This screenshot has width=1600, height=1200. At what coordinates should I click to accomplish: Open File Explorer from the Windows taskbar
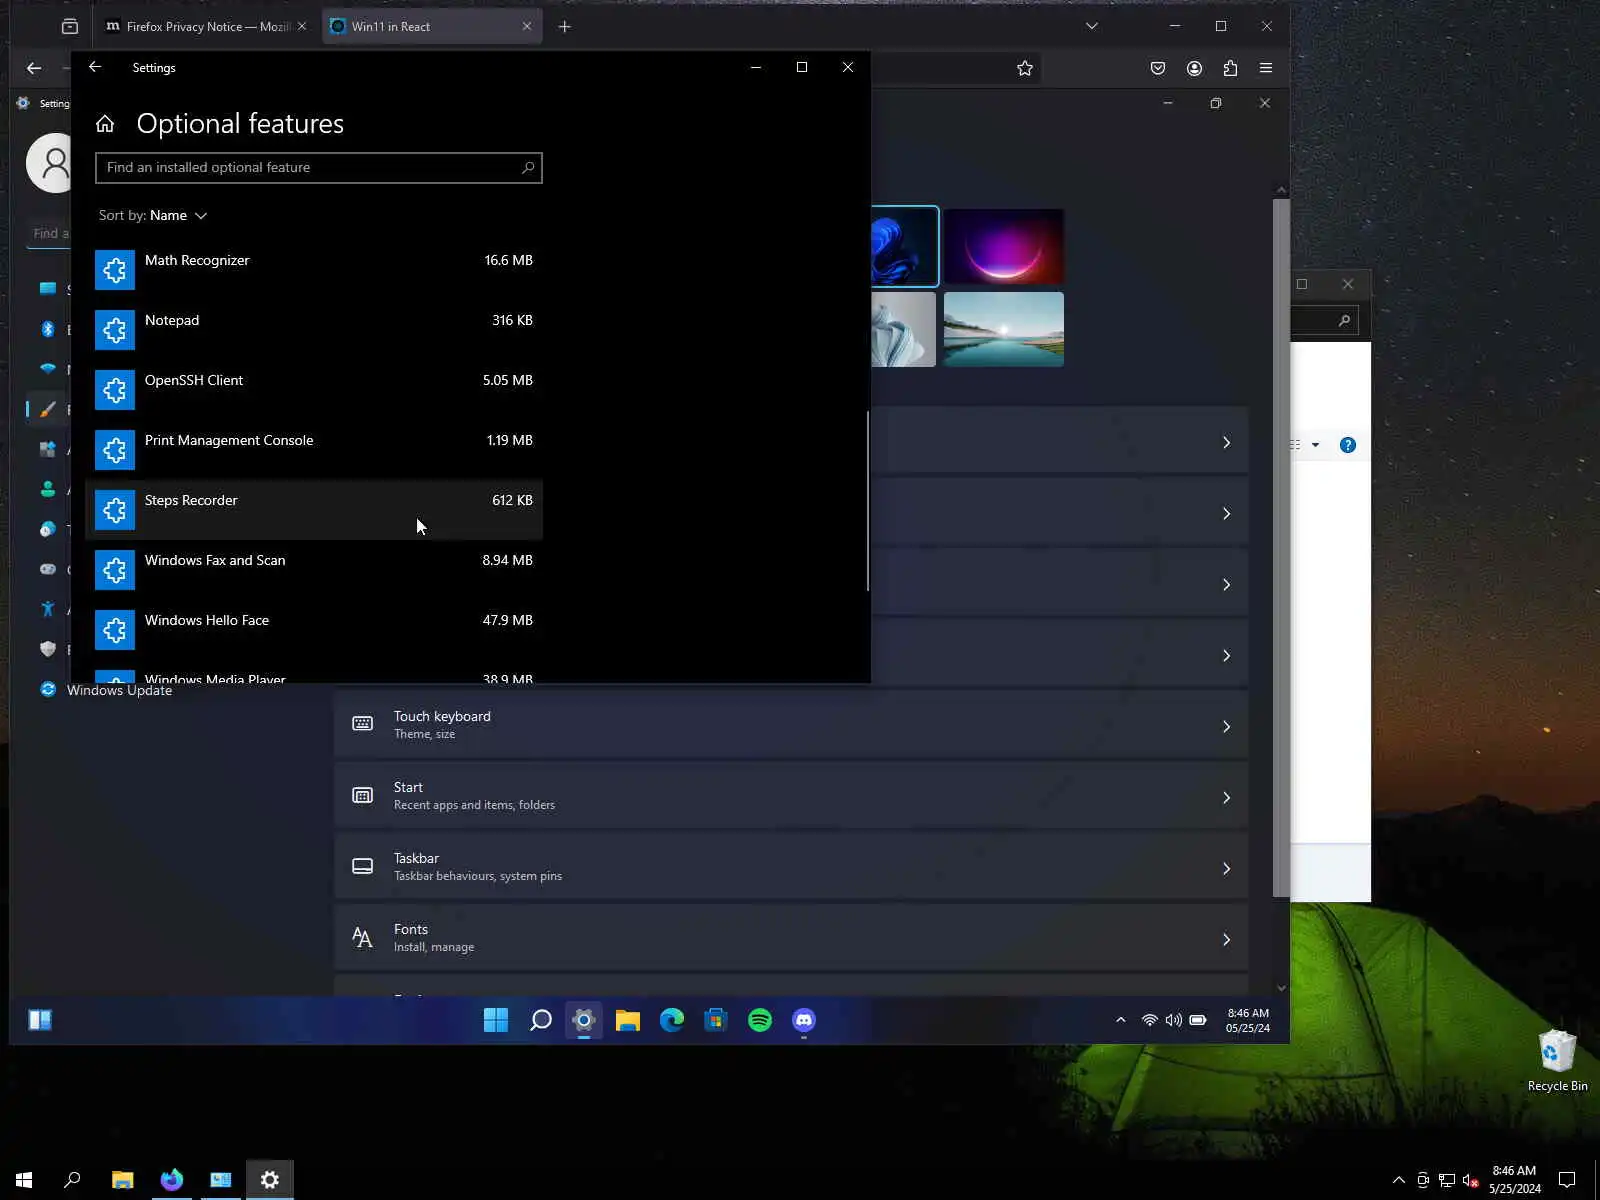pyautogui.click(x=123, y=1180)
